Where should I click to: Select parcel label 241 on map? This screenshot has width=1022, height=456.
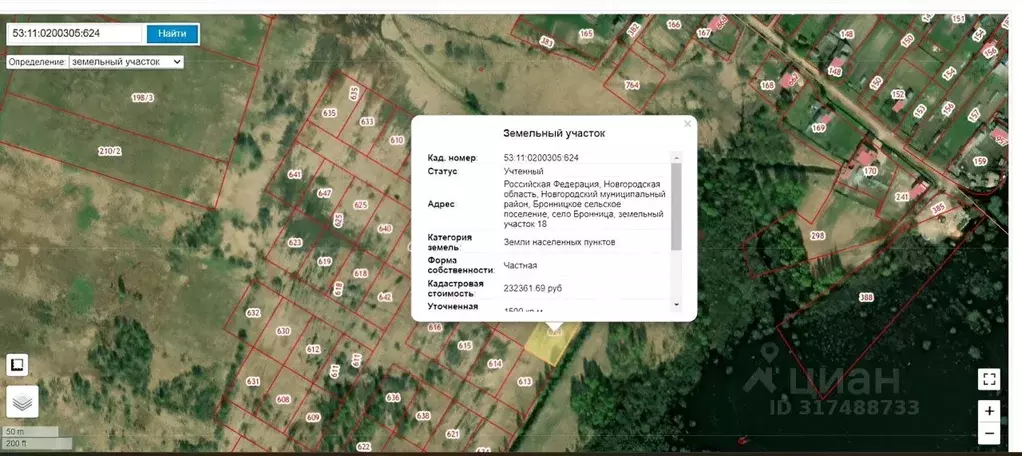tap(902, 197)
